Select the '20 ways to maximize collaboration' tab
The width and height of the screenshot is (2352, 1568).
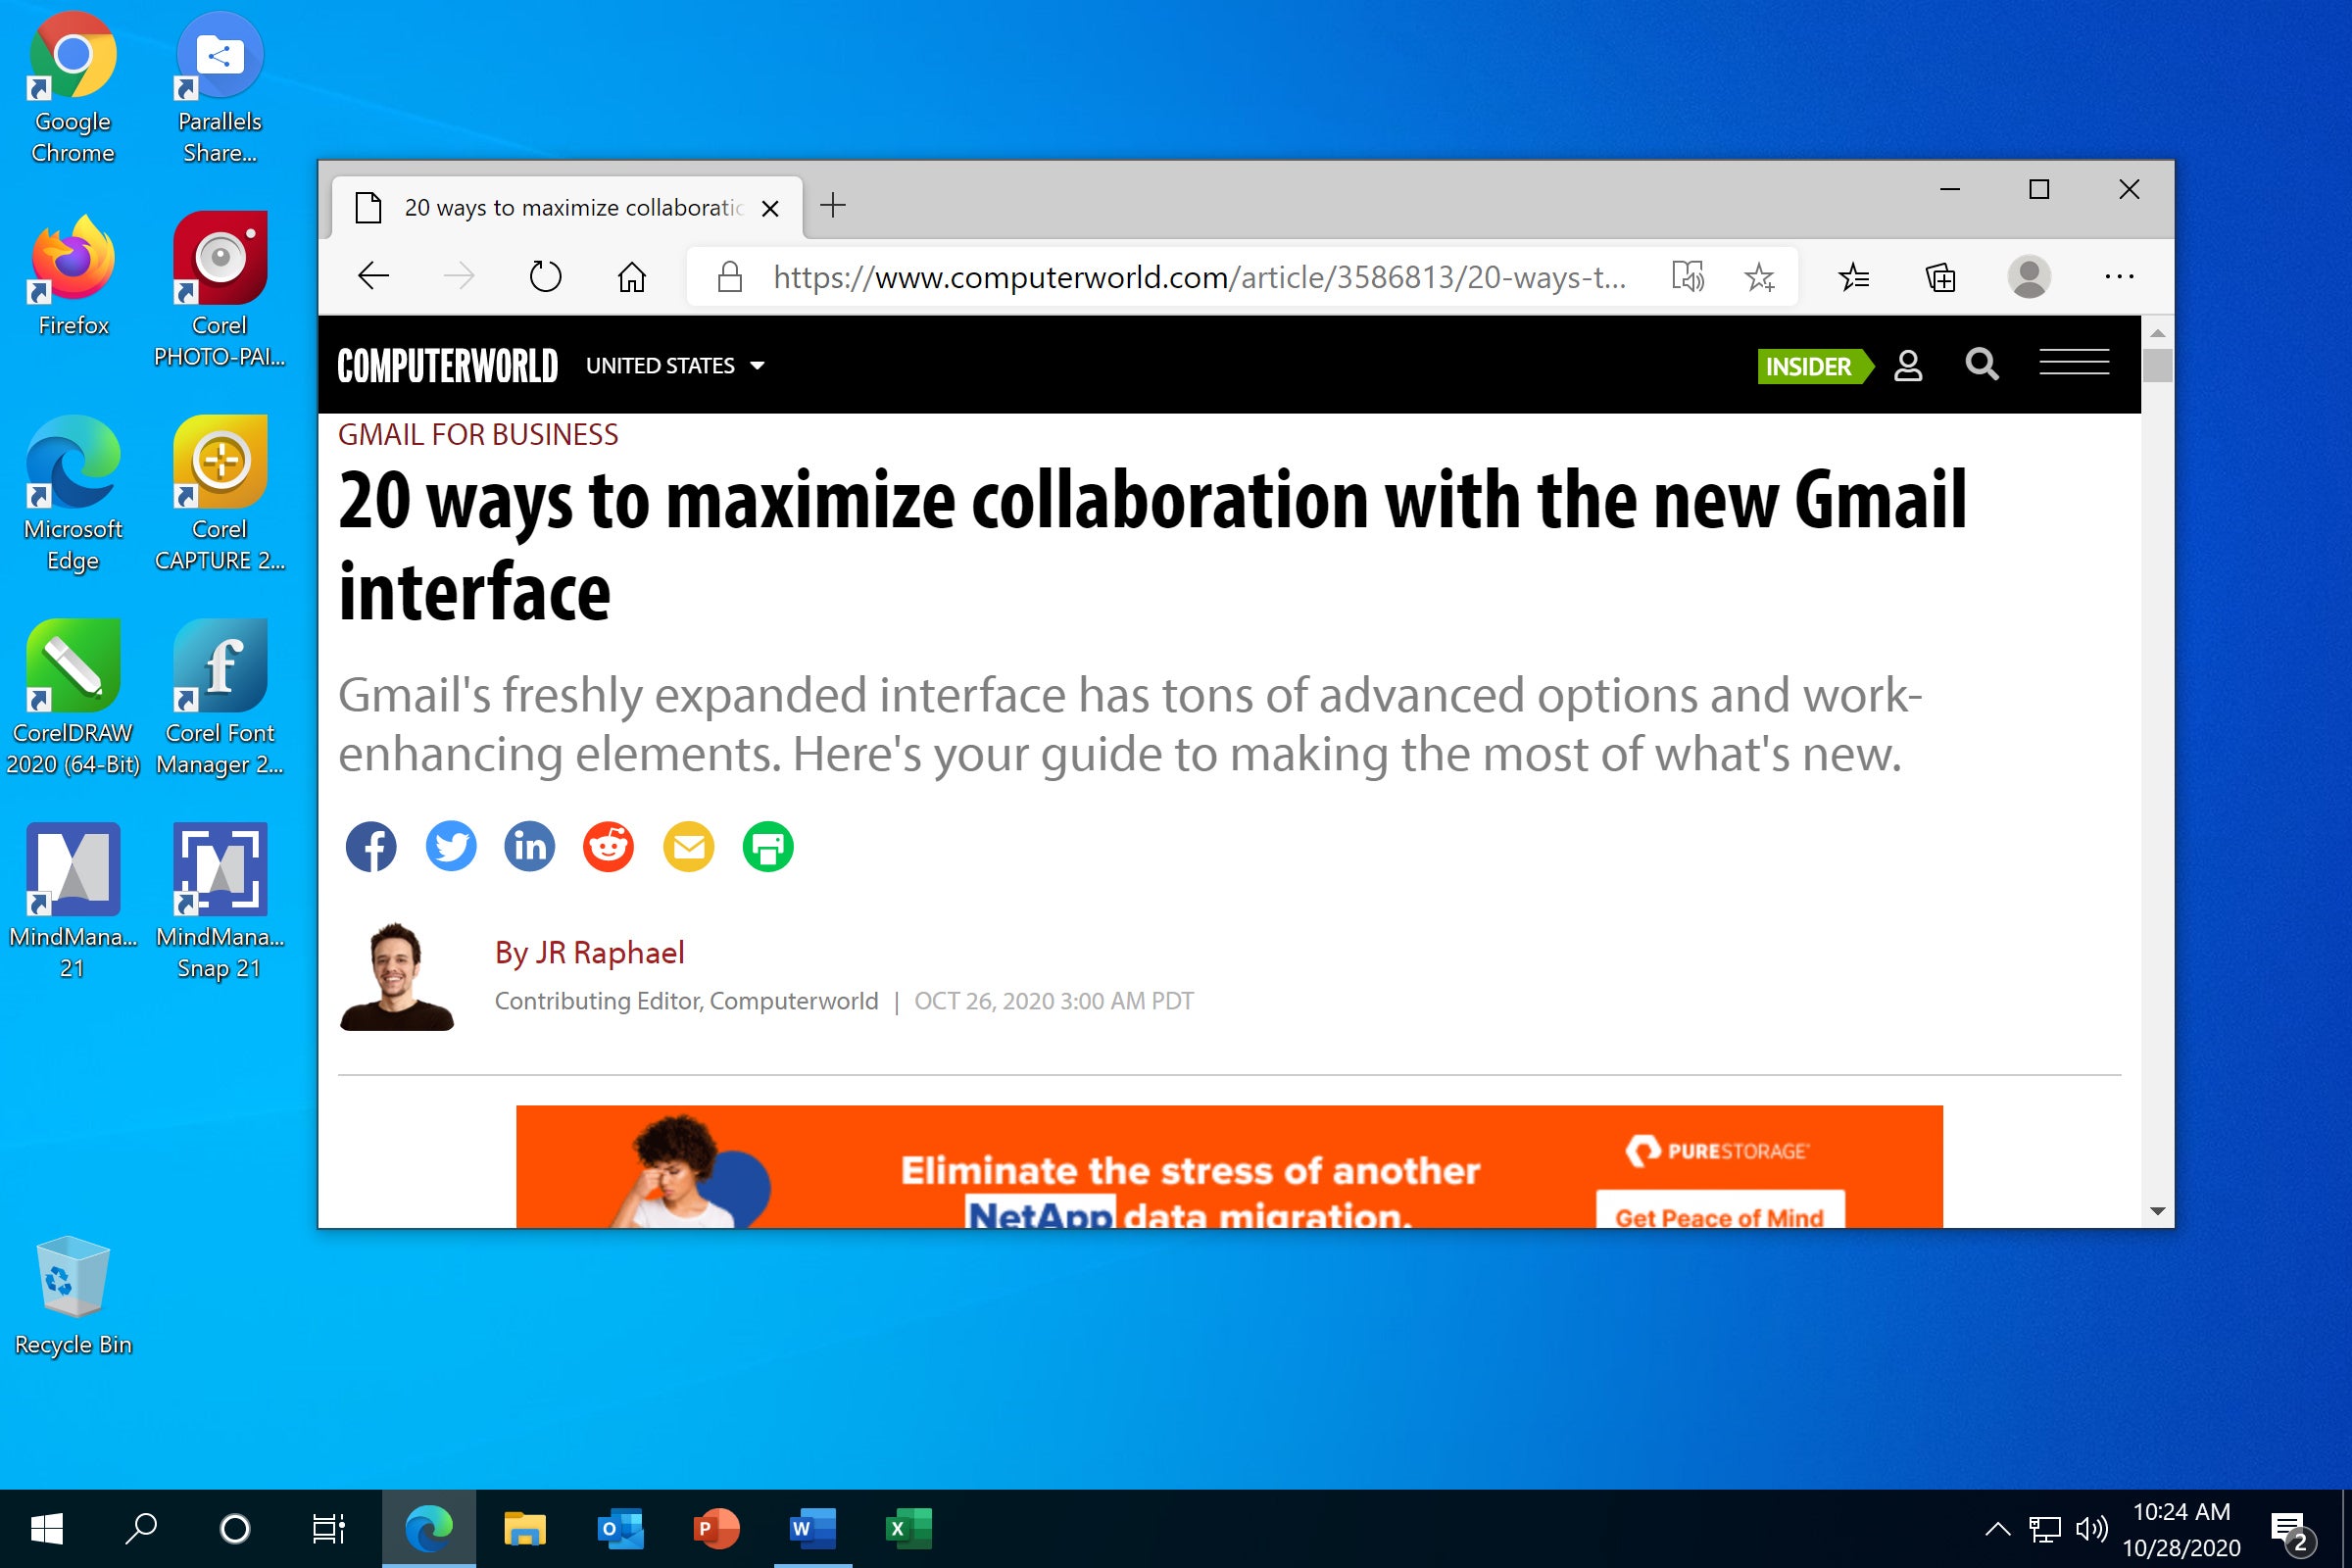(x=566, y=208)
